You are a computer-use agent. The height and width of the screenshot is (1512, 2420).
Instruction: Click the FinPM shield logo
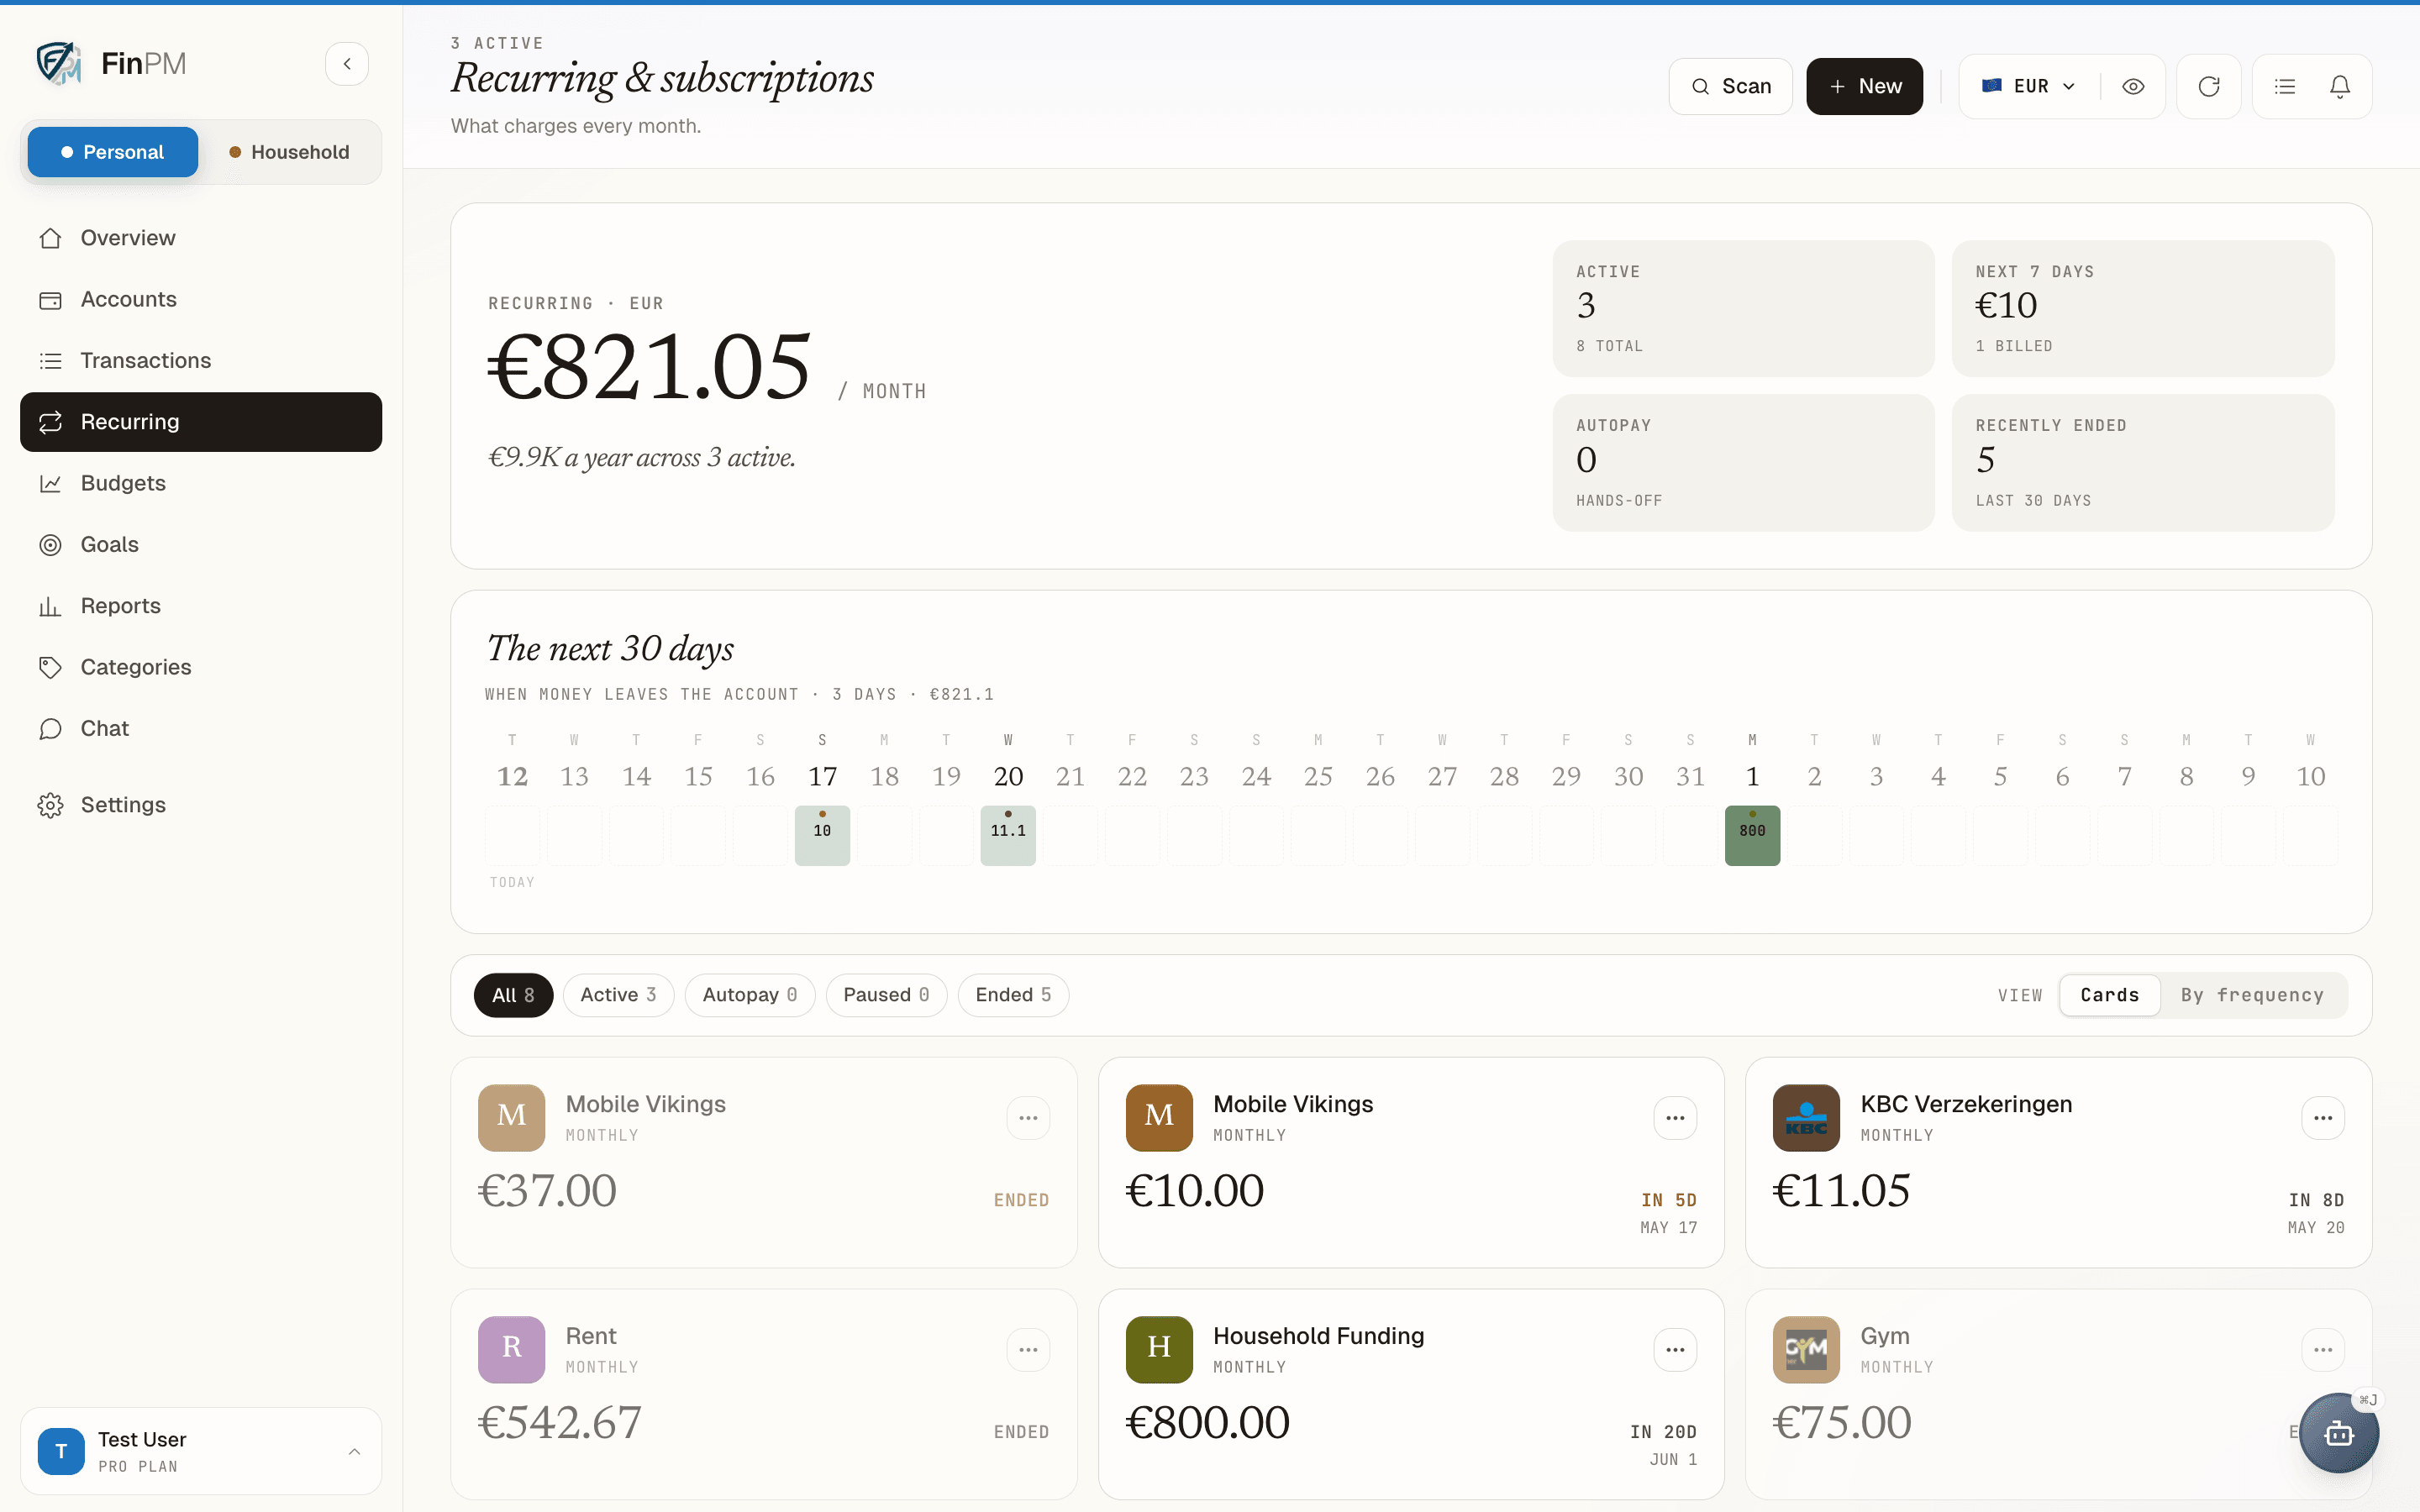[x=59, y=63]
